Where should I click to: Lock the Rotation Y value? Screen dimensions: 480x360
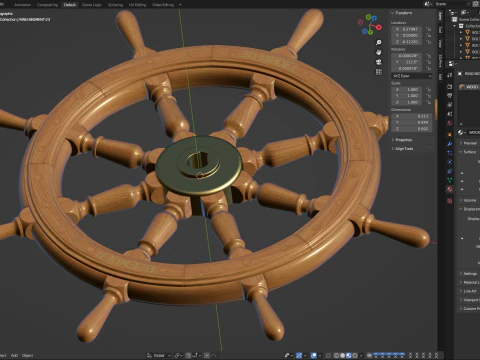coord(428,62)
